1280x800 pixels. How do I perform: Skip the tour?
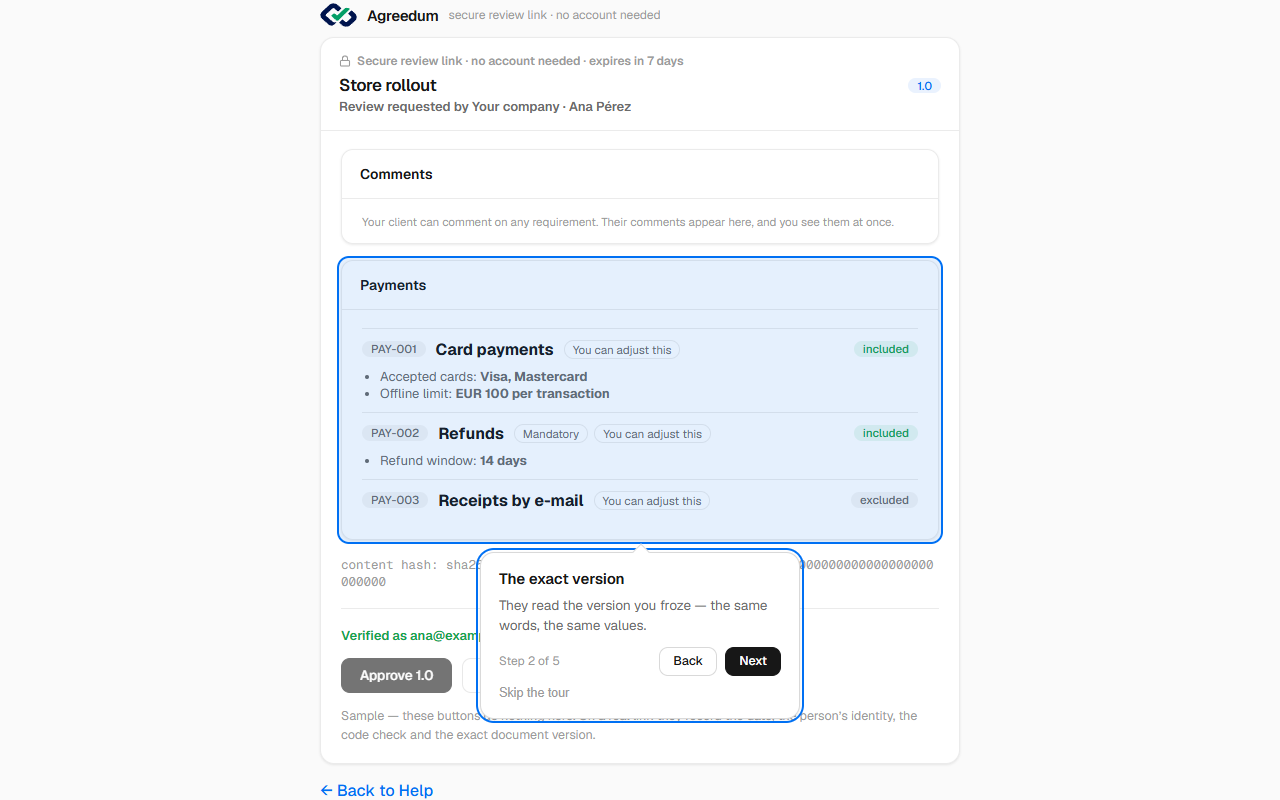[x=534, y=692]
